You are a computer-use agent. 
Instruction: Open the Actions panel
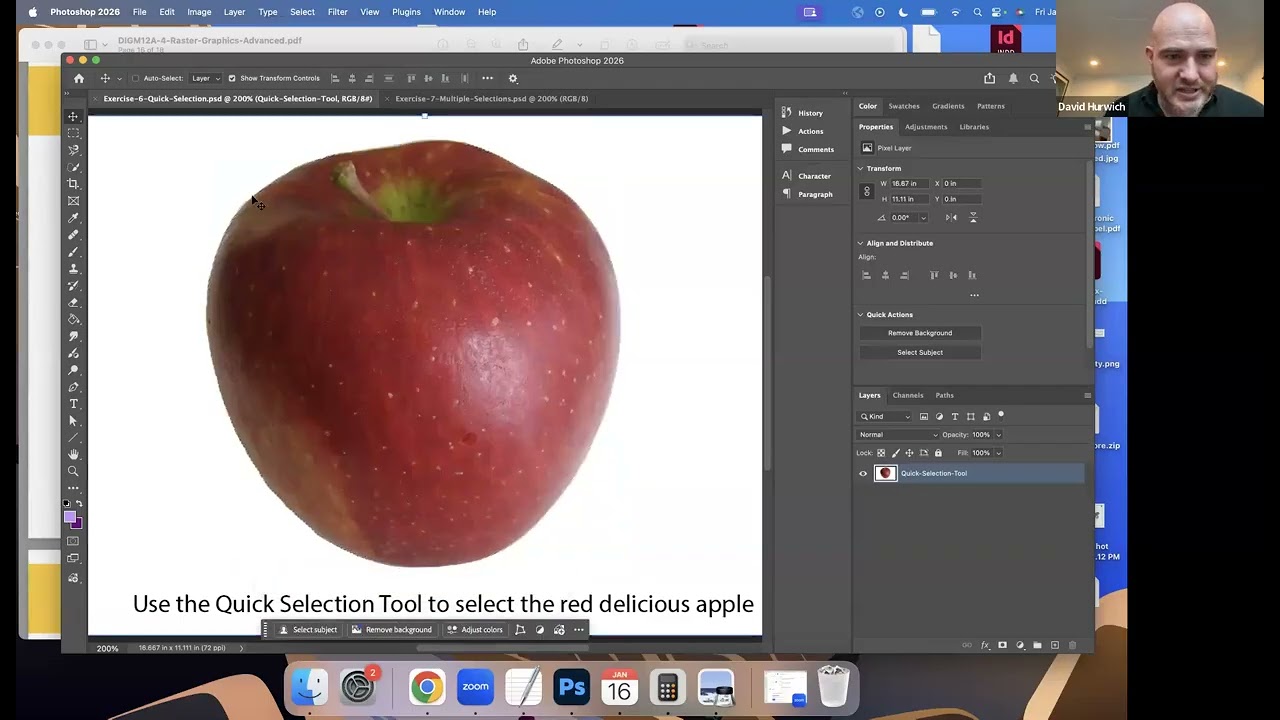pos(810,131)
